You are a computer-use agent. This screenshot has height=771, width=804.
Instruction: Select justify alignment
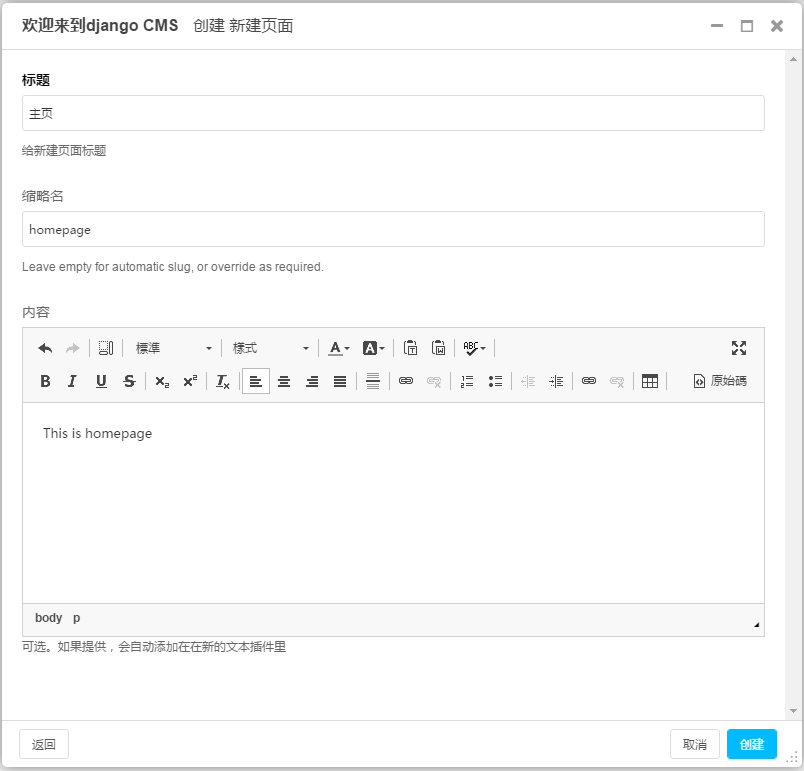(340, 381)
